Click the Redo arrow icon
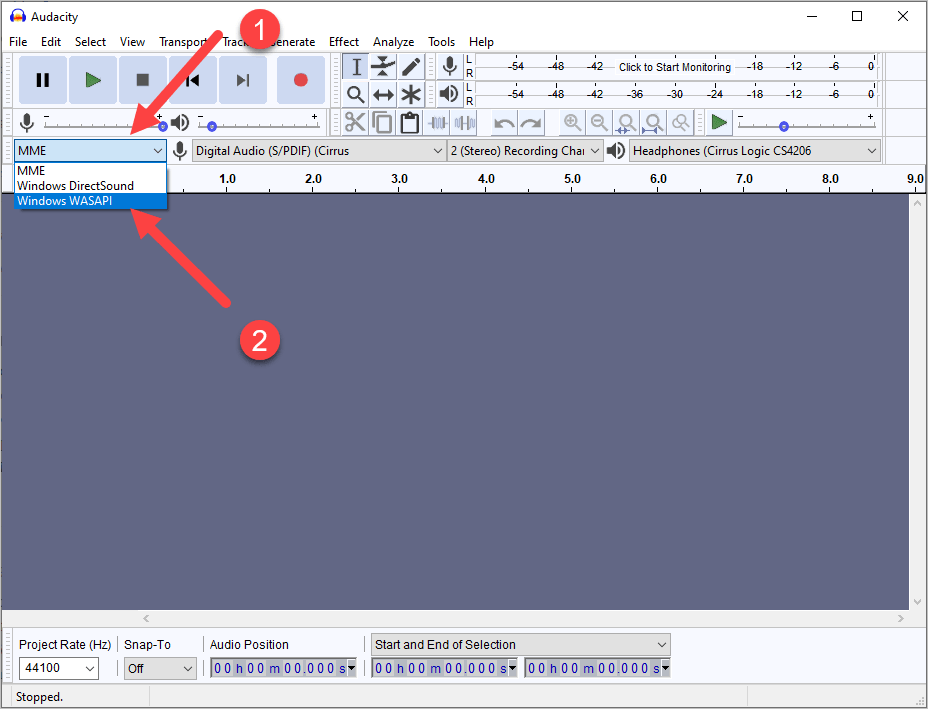Image resolution: width=928 pixels, height=709 pixels. [531, 123]
